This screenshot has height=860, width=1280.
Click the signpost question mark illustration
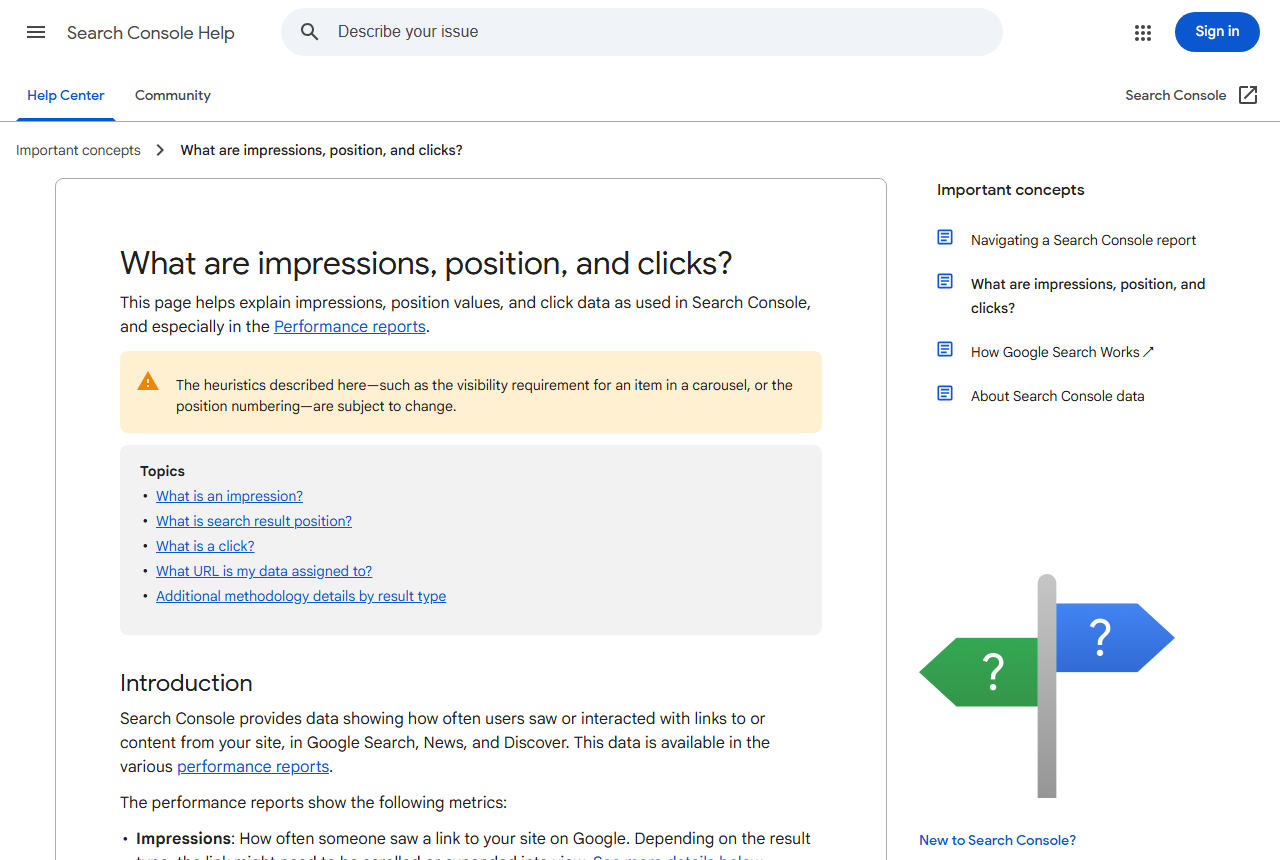click(1047, 686)
